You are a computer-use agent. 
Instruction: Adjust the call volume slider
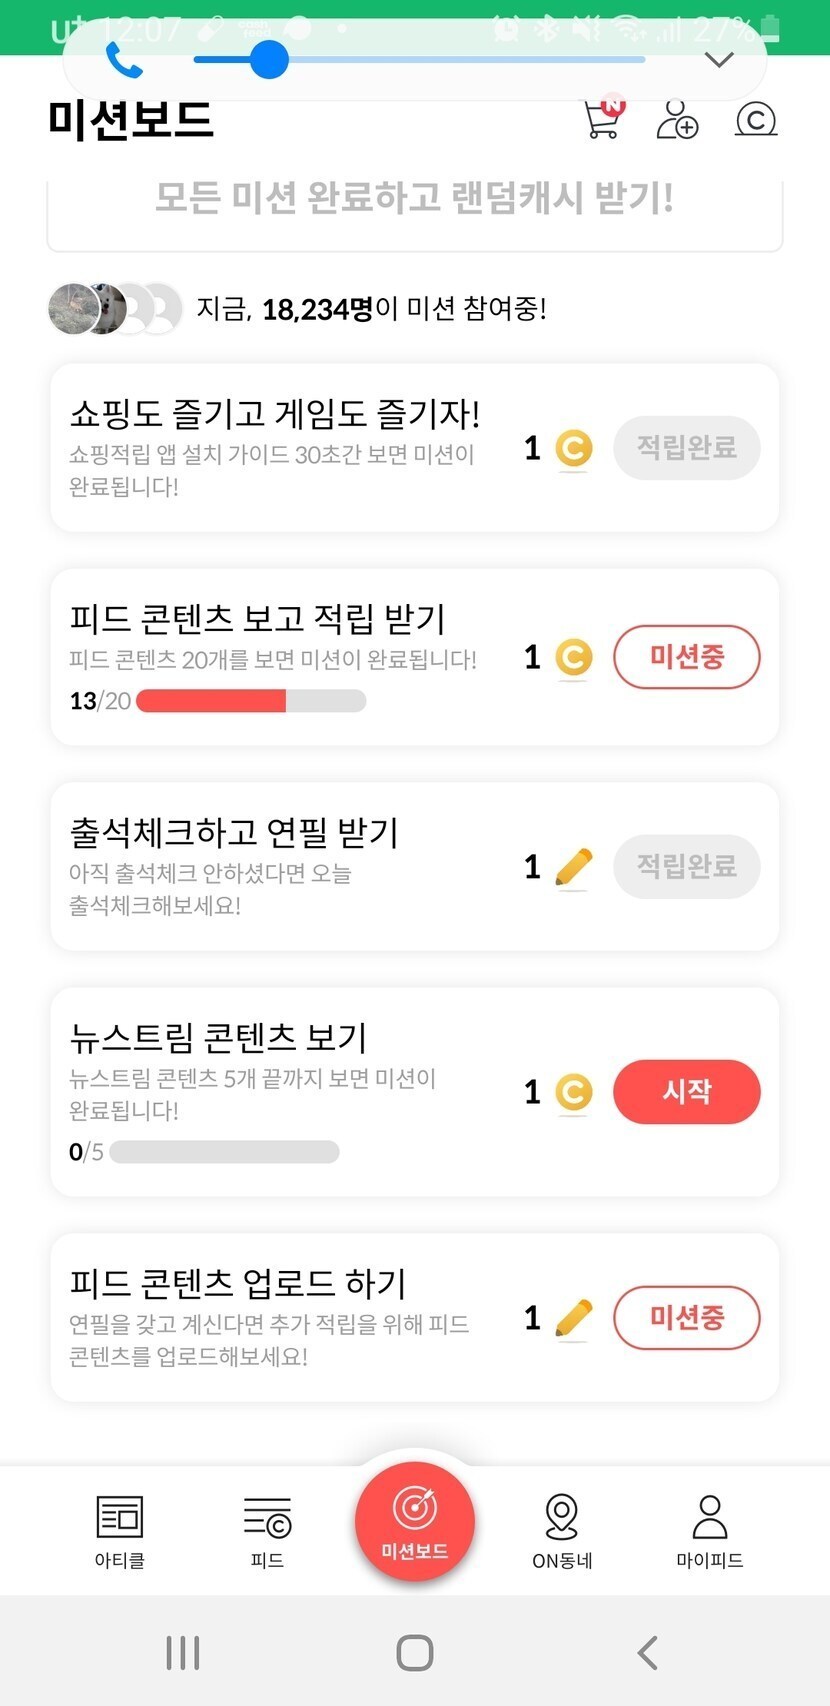[x=269, y=60]
